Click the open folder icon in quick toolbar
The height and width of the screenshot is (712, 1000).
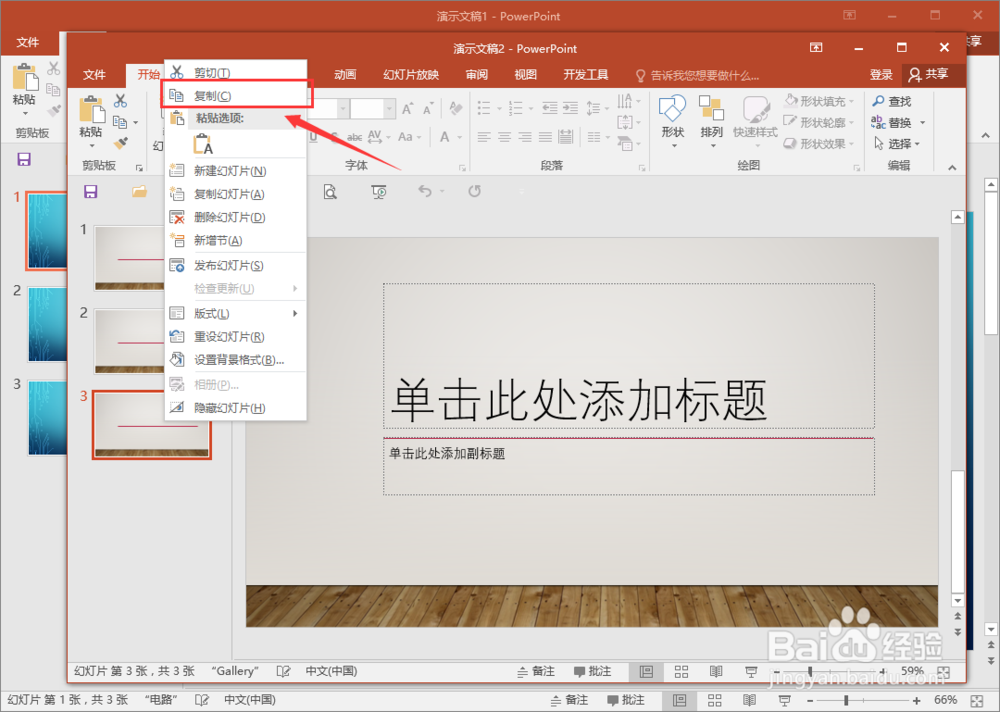tap(139, 191)
